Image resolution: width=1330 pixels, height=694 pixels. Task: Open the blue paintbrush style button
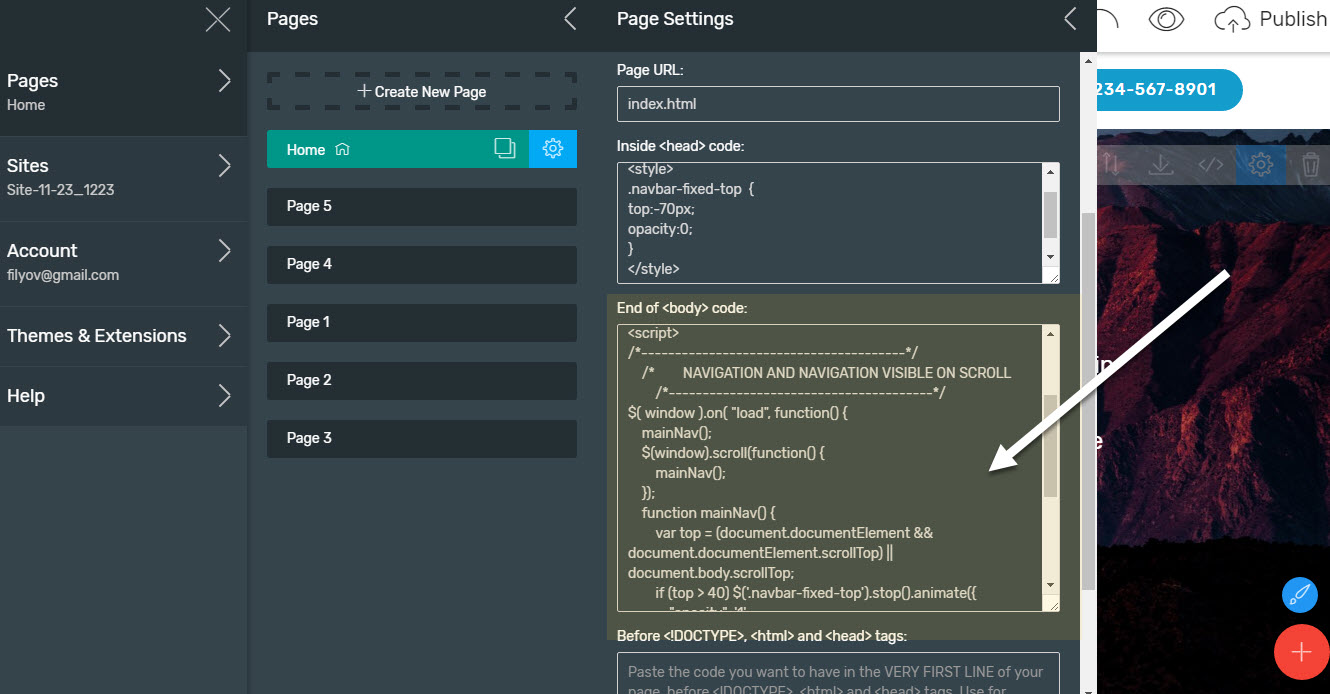point(1299,595)
